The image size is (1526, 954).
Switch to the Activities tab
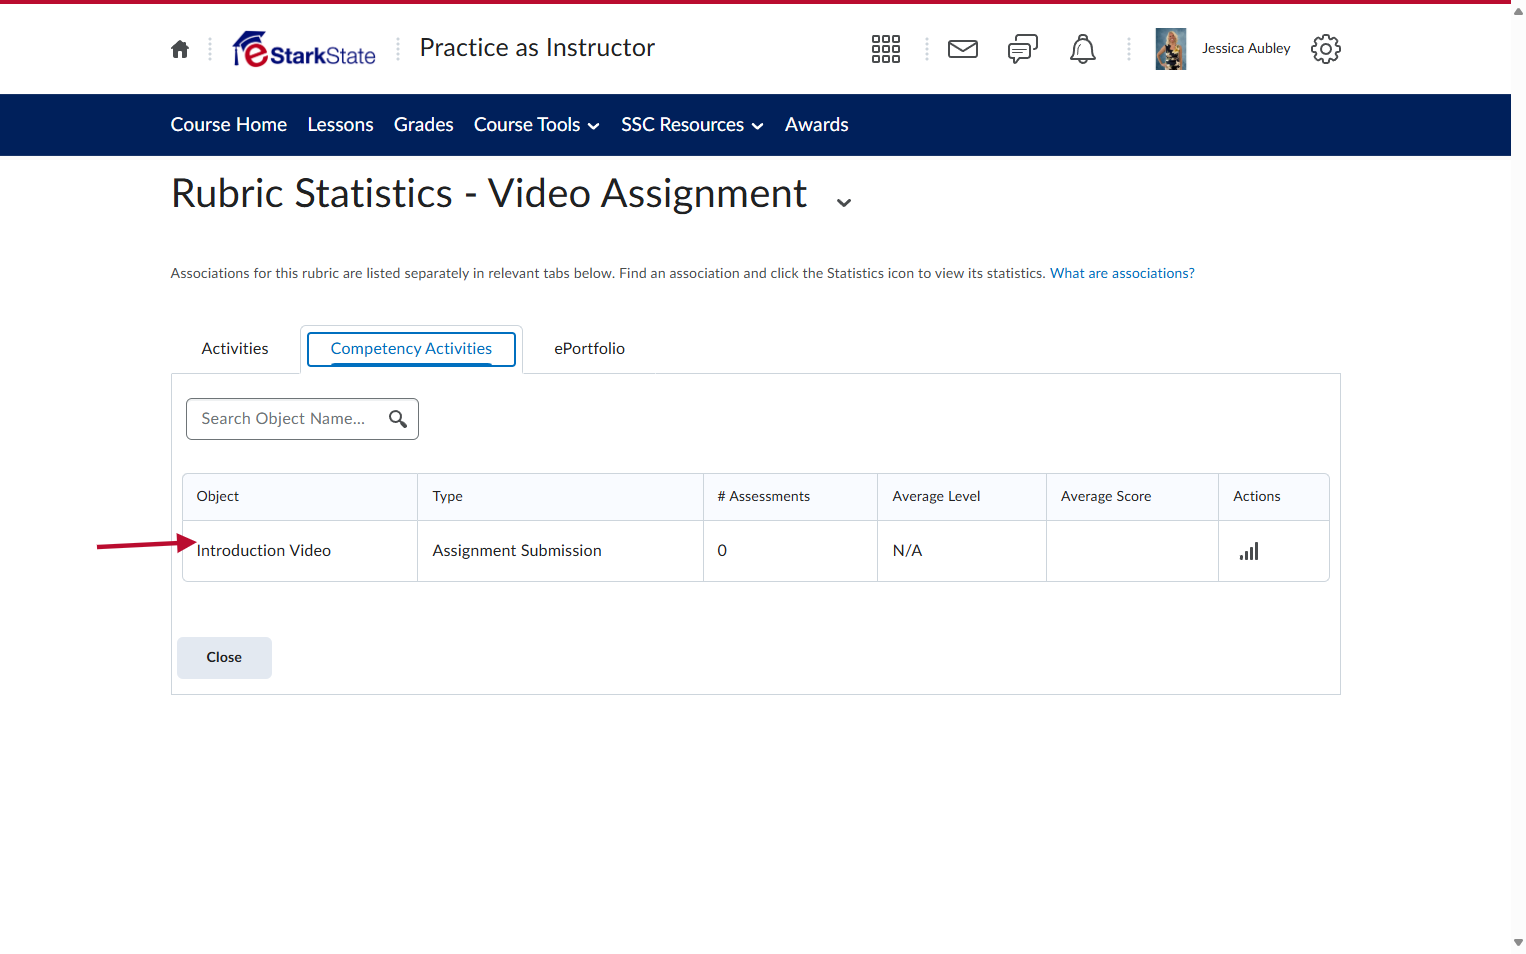click(x=235, y=349)
